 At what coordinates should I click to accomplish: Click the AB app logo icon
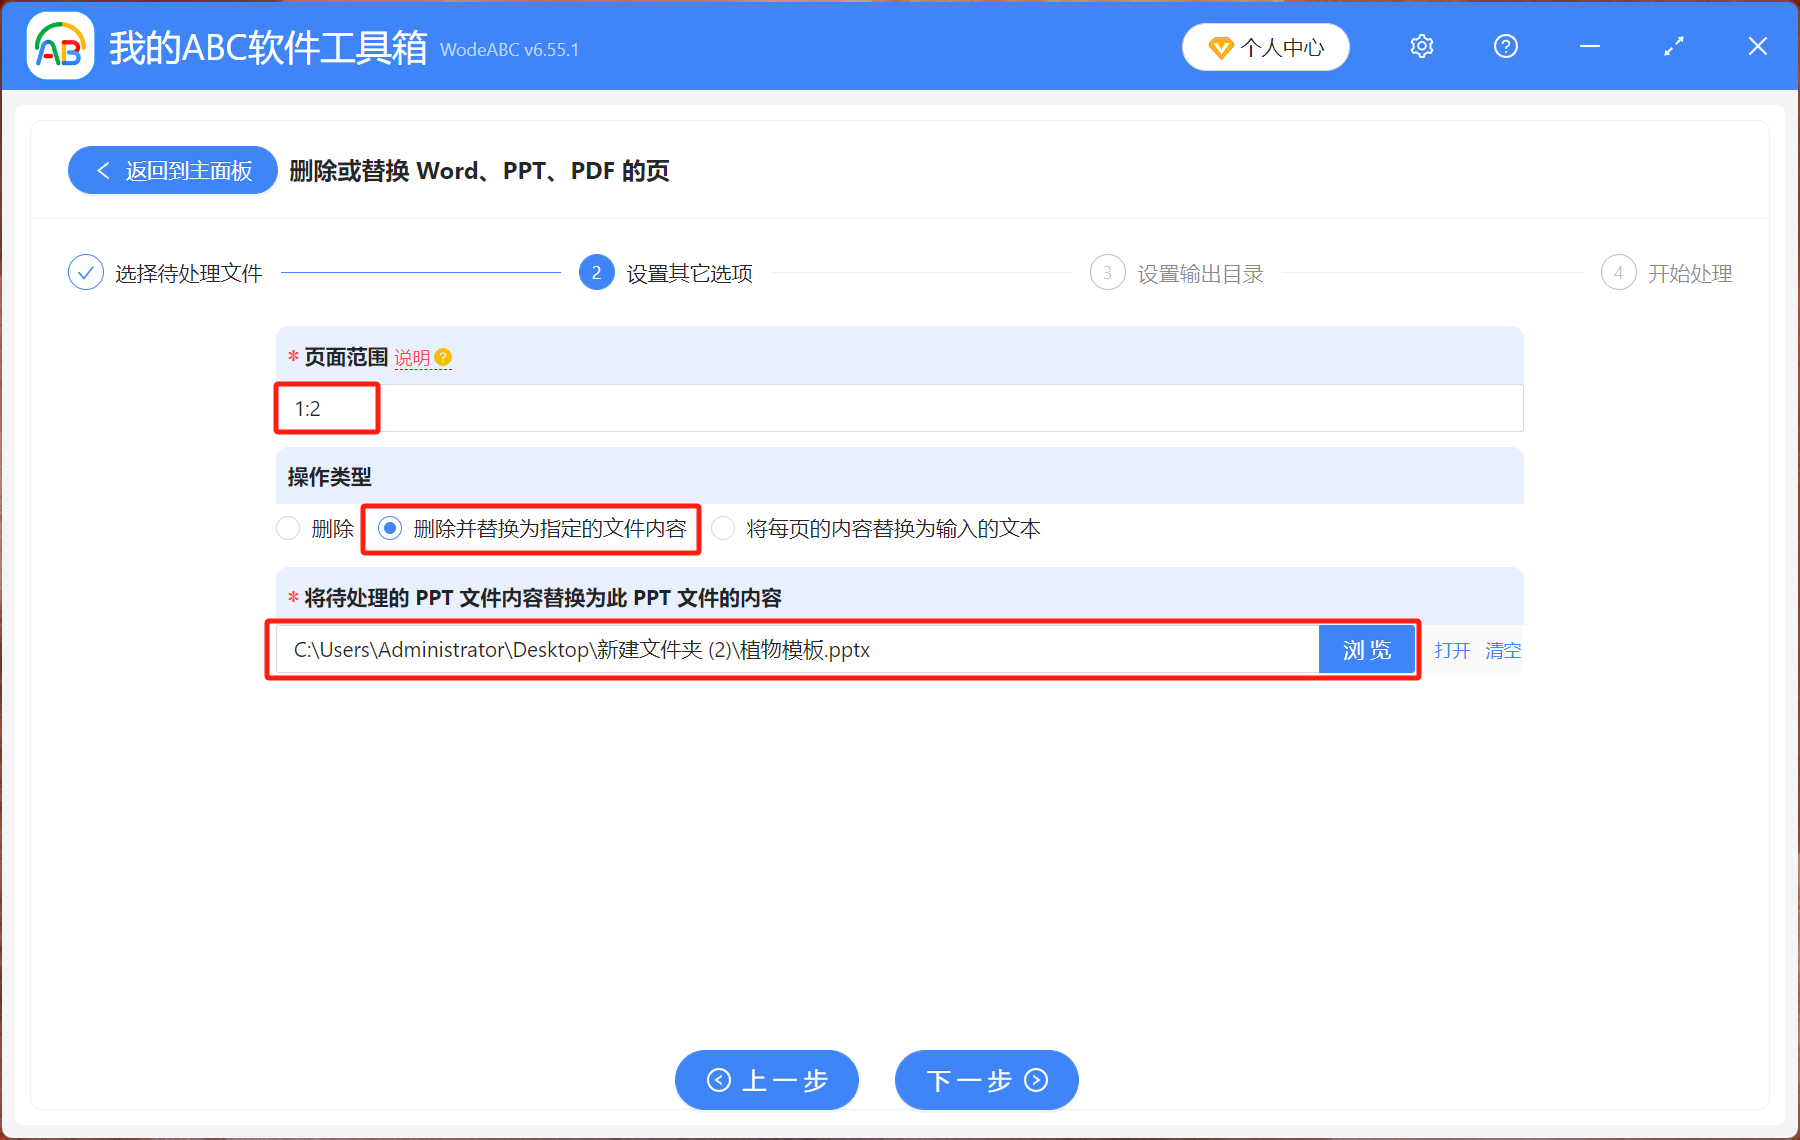pyautogui.click(x=60, y=46)
